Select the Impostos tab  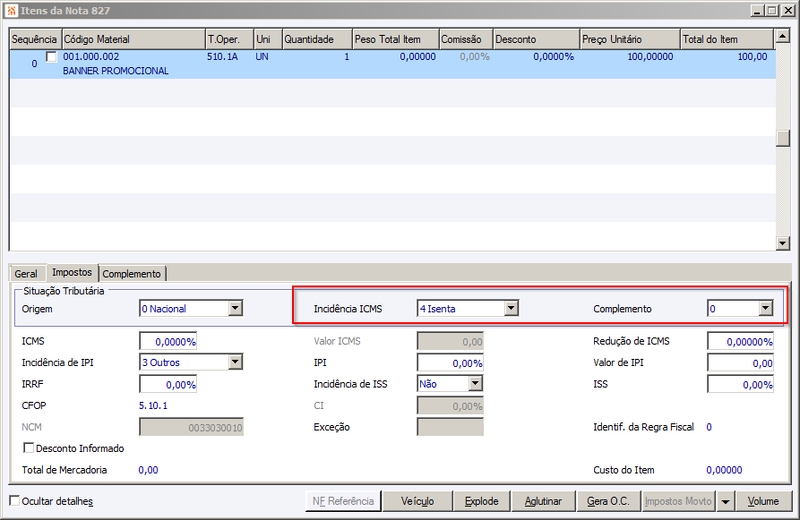(72, 273)
